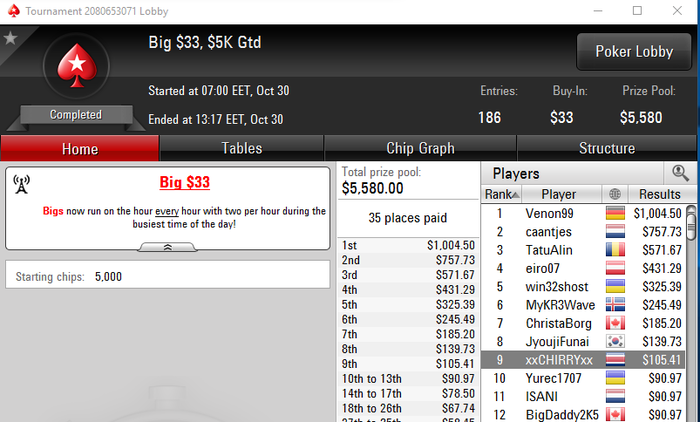Select the highlighted xxCHIRRYxx row

pos(583,359)
